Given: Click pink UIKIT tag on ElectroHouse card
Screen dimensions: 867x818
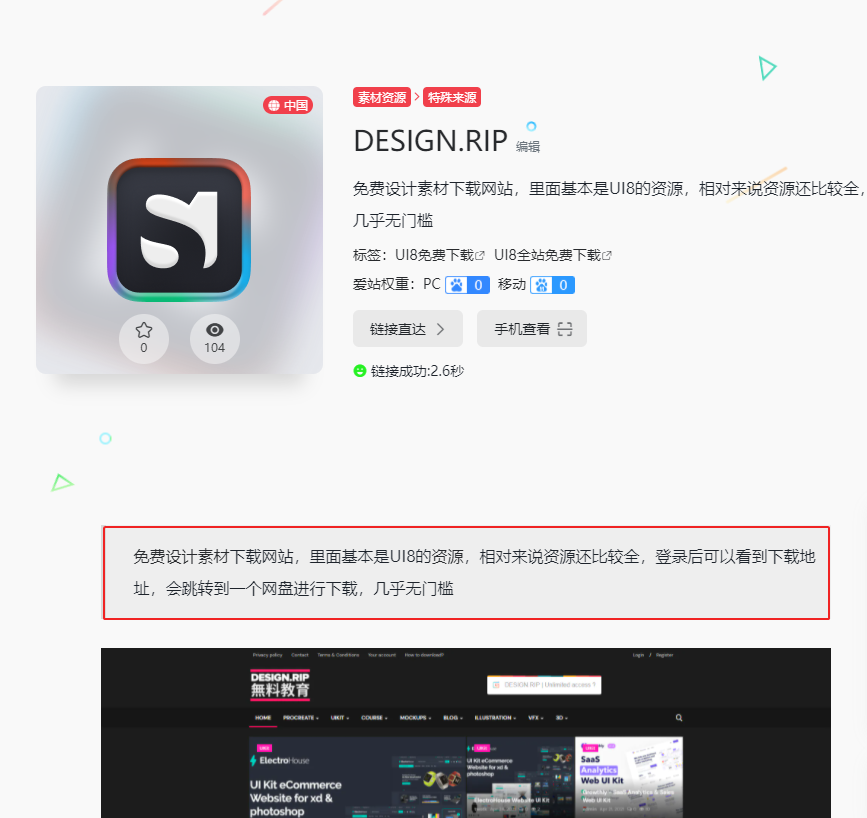Looking at the screenshot, I should point(265,748).
